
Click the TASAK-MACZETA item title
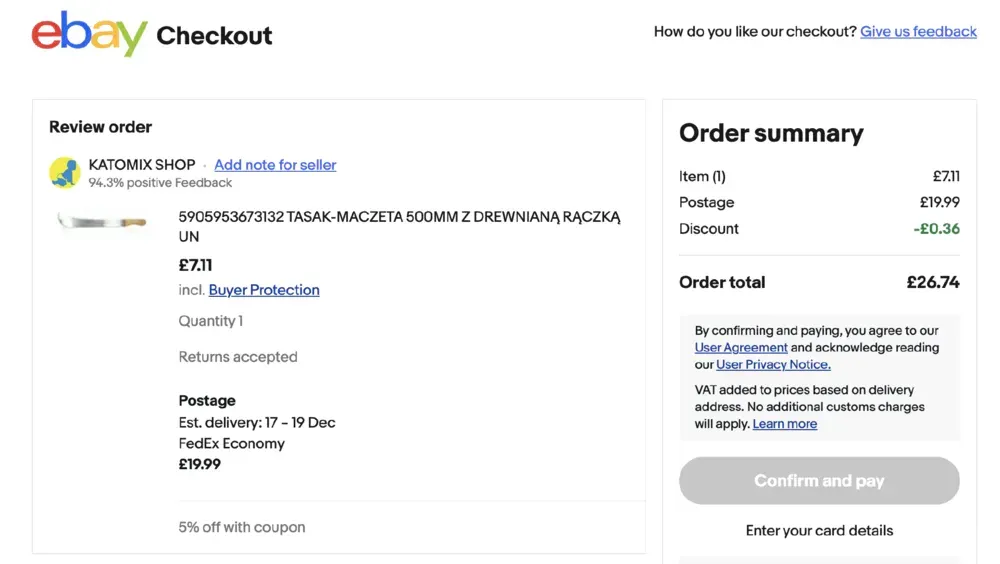coord(399,226)
